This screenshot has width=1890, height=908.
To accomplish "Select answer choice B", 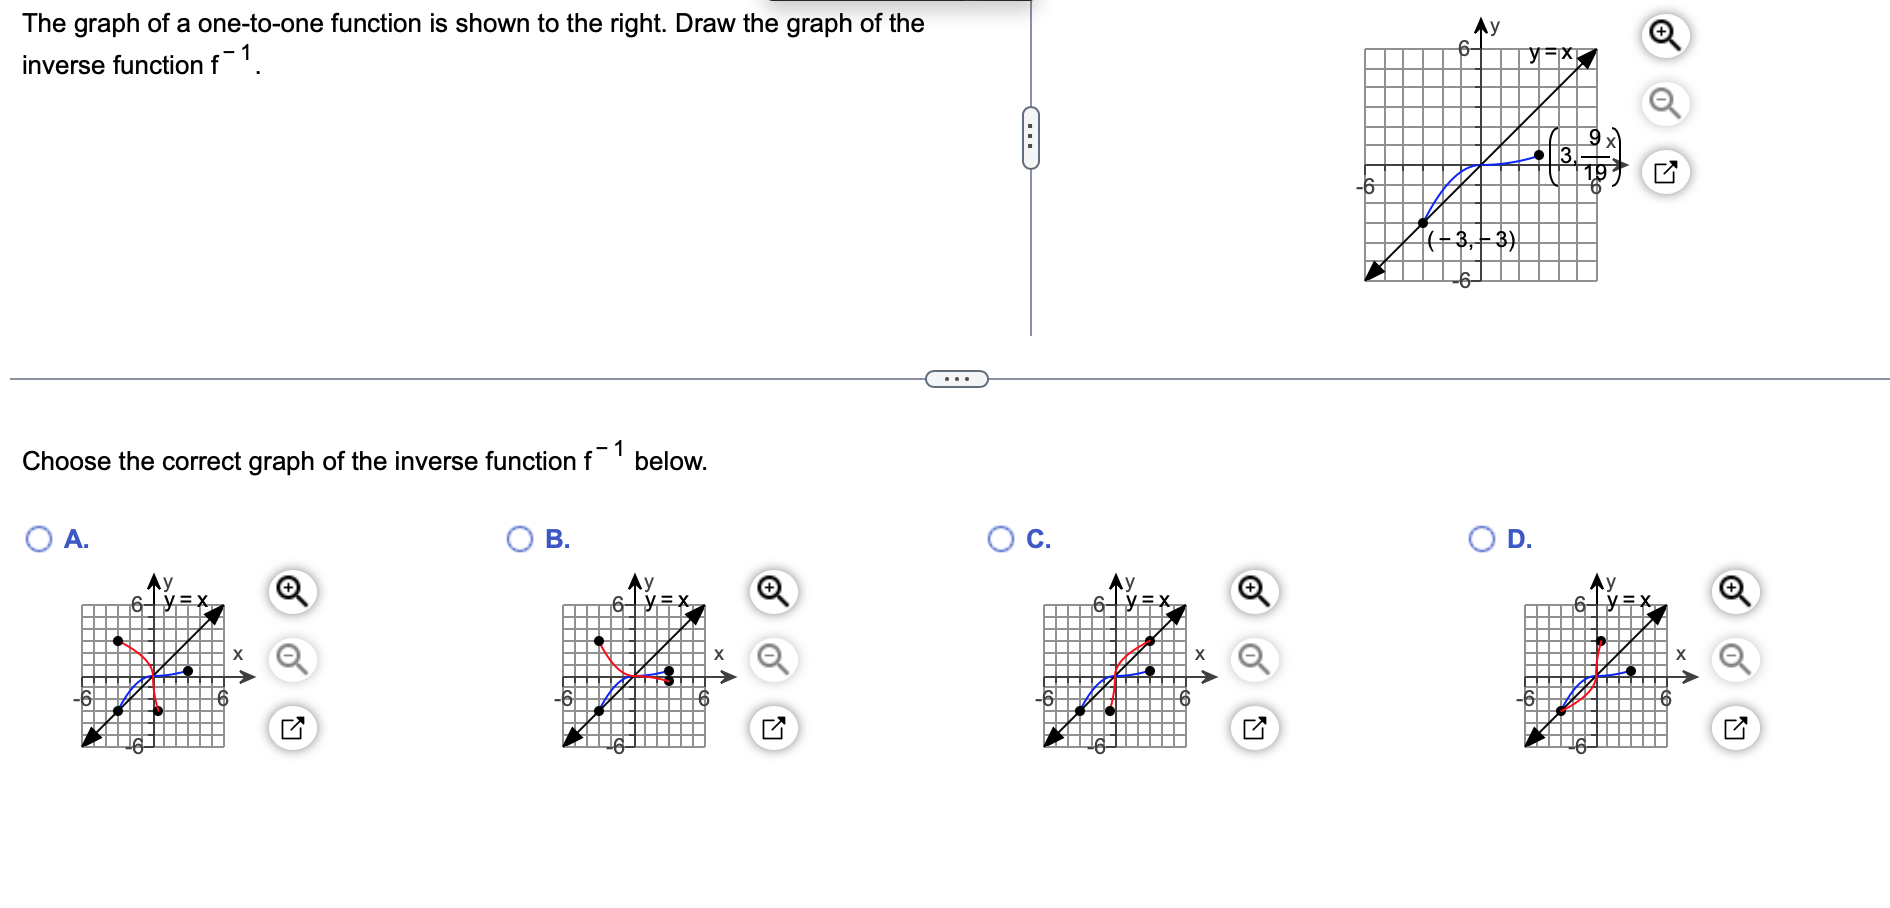I will click(521, 540).
